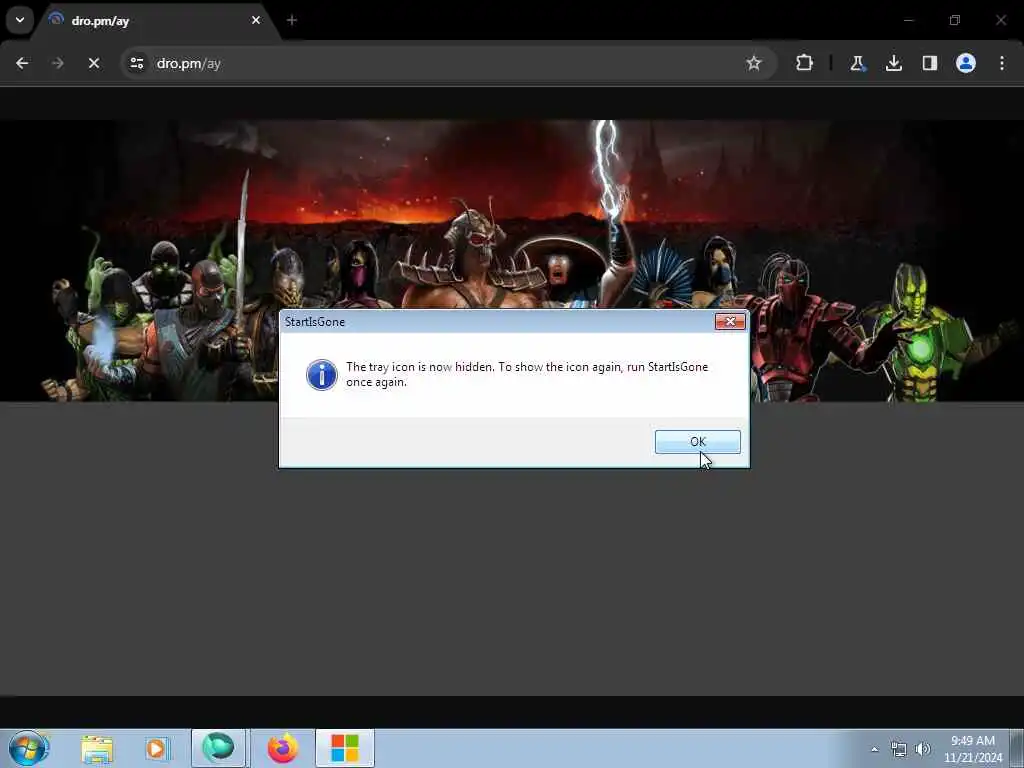Go back to the previous page
The height and width of the screenshot is (768, 1024).
pyautogui.click(x=22, y=63)
